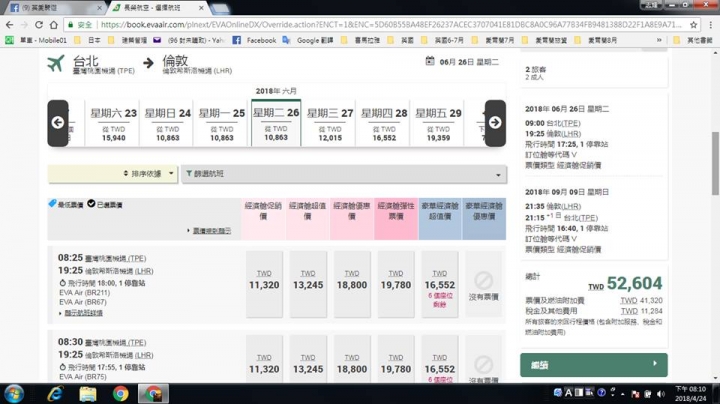Expand flight details for 08:25 flight
This screenshot has width=720, height=404.
83,313
